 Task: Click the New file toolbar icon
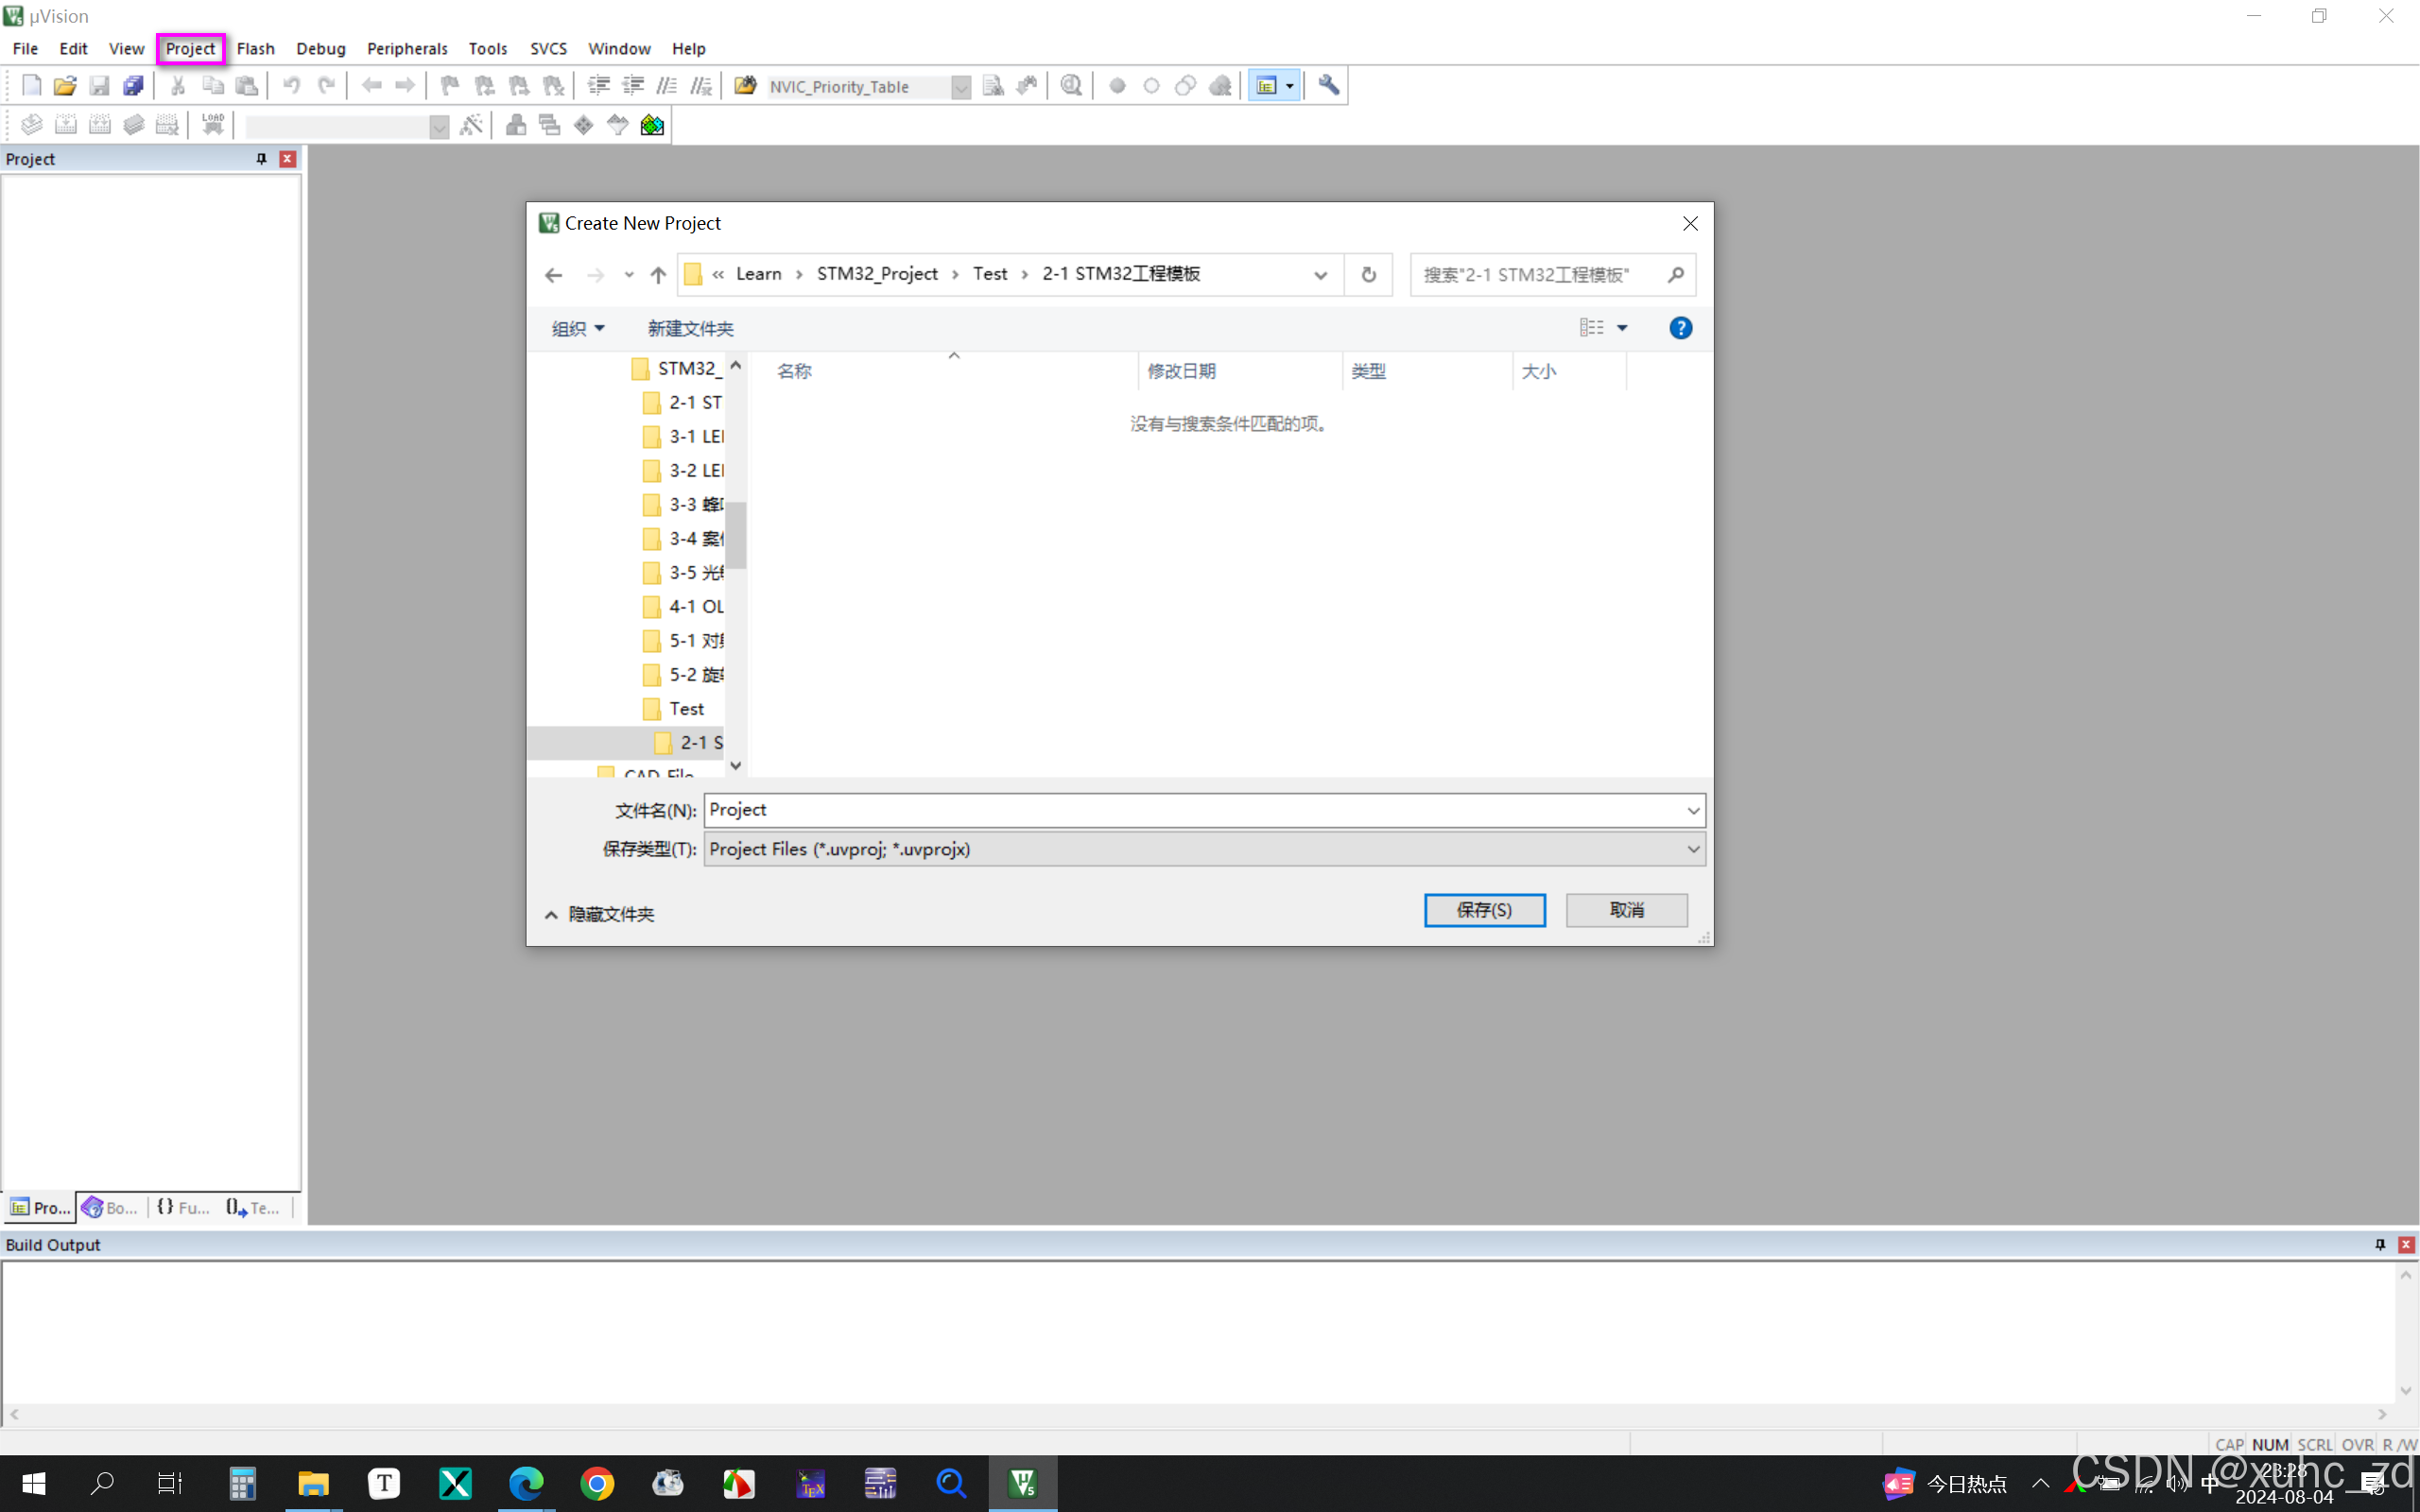31,86
